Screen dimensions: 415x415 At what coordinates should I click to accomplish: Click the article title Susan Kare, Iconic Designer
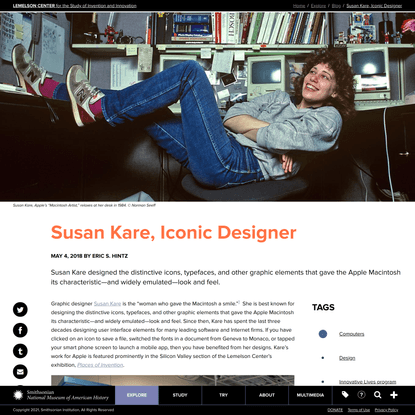click(x=173, y=232)
